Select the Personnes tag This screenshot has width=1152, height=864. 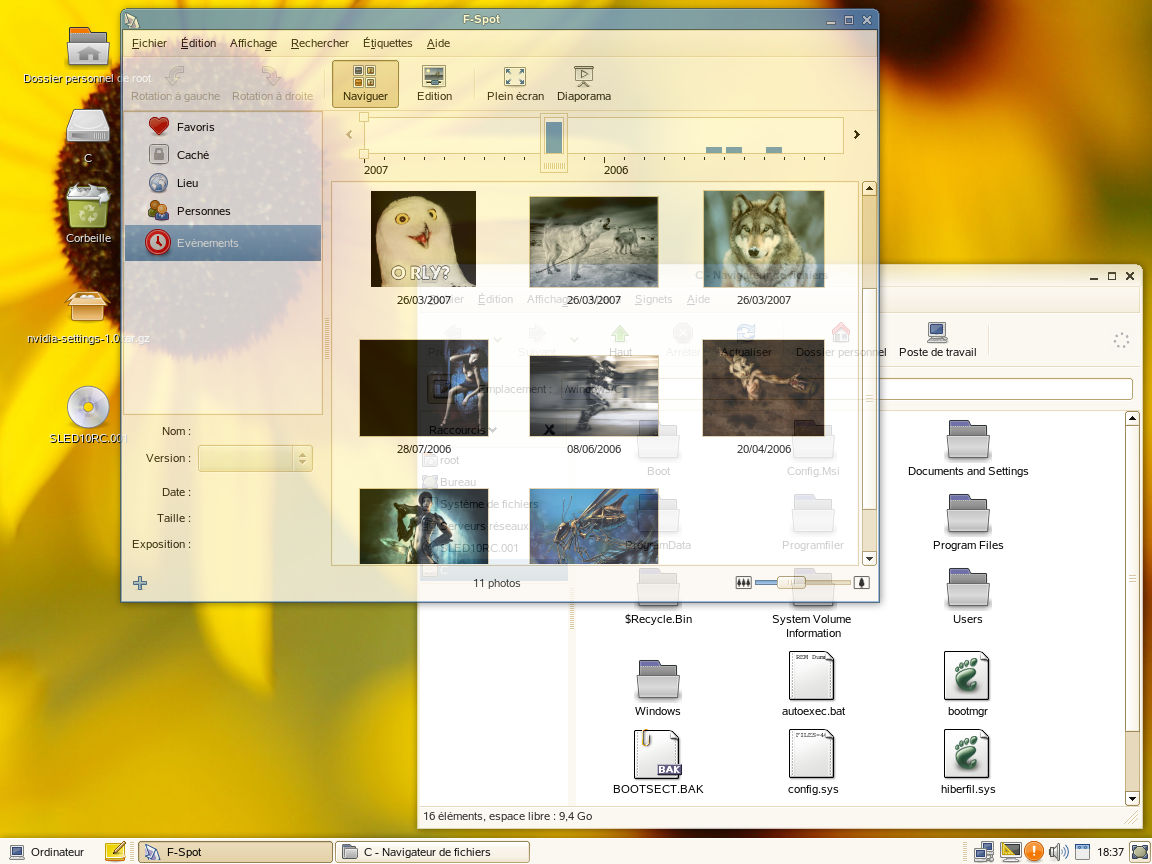coord(203,211)
